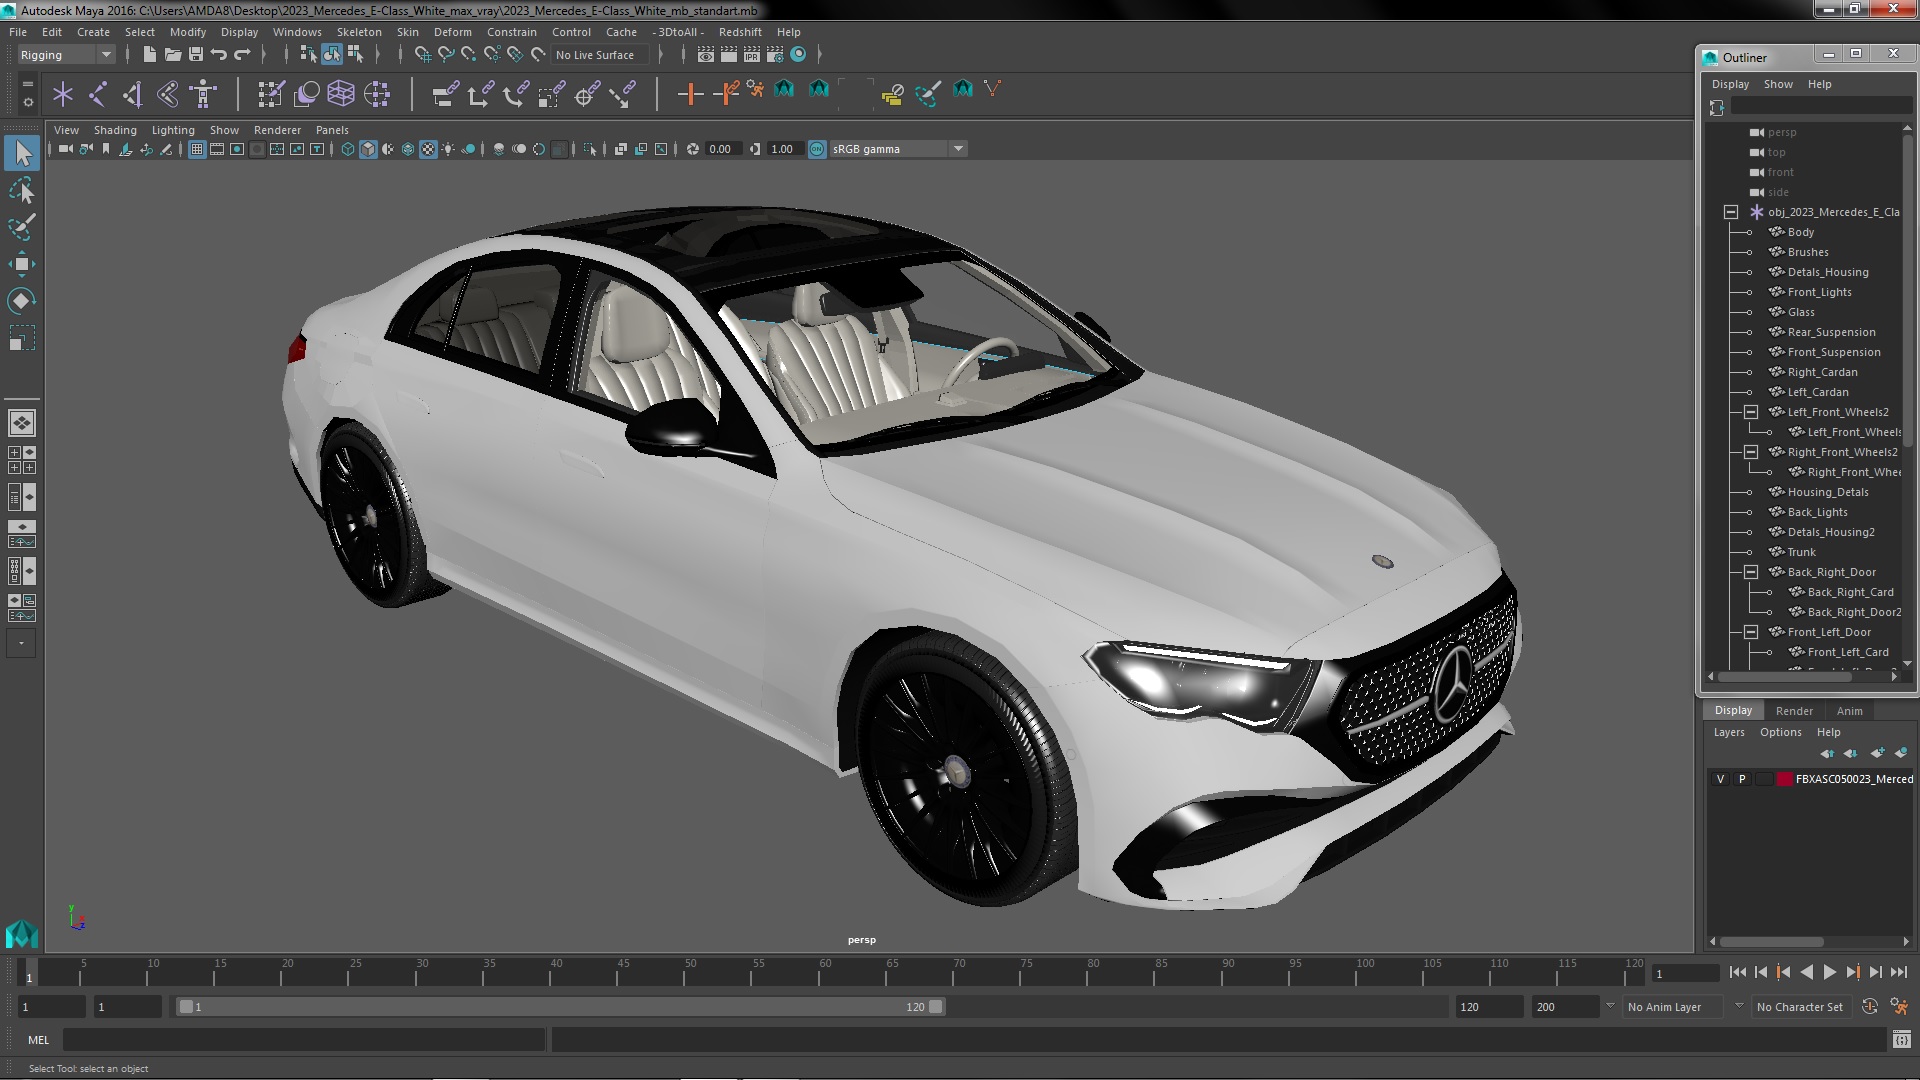The width and height of the screenshot is (1920, 1080).
Task: Toggle layer playback P box
Action: pos(1742,779)
